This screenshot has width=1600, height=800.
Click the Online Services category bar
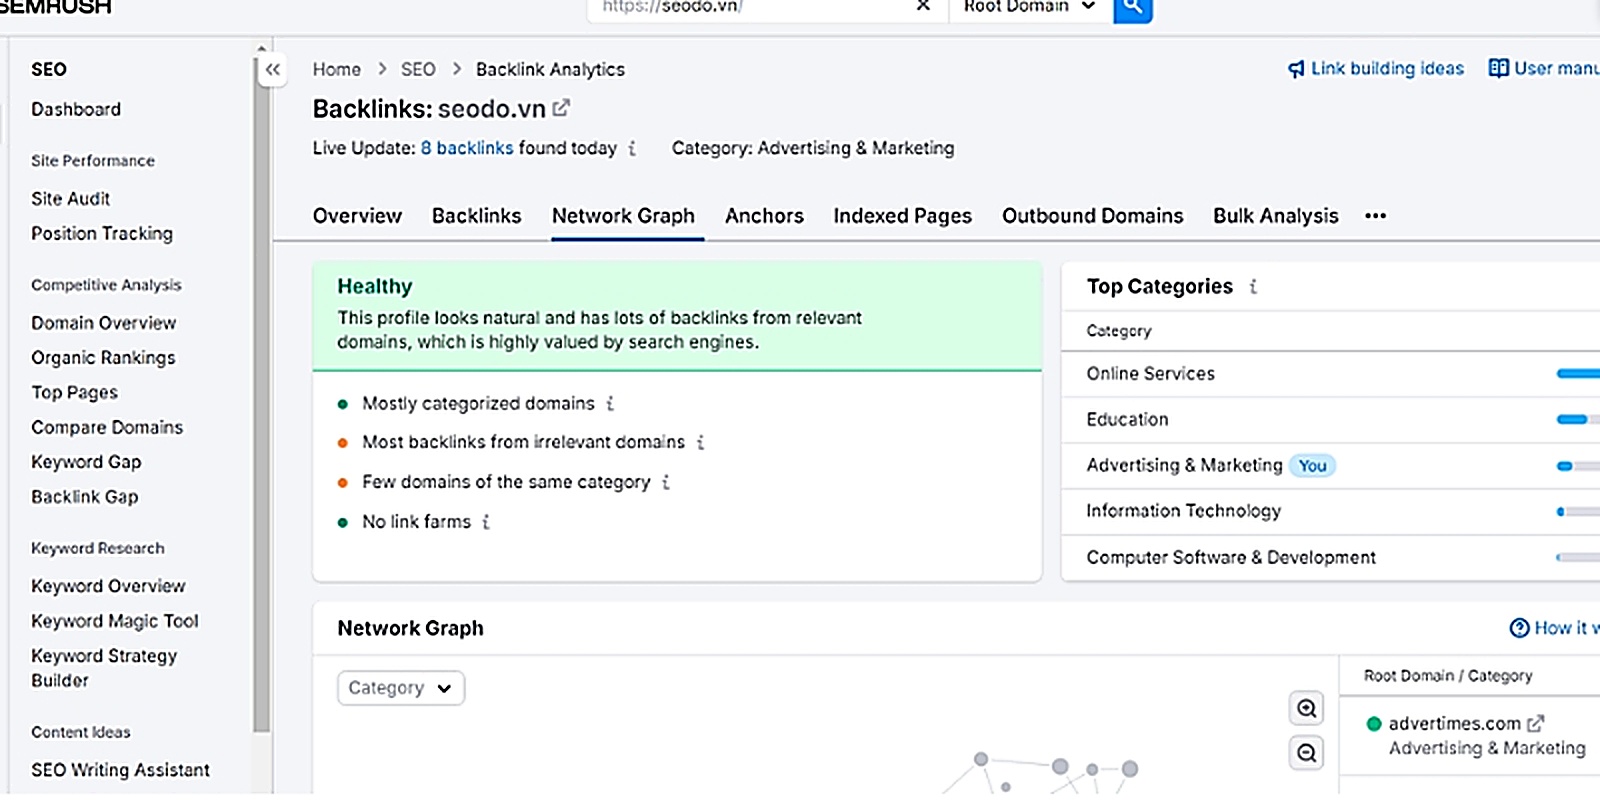1578,374
